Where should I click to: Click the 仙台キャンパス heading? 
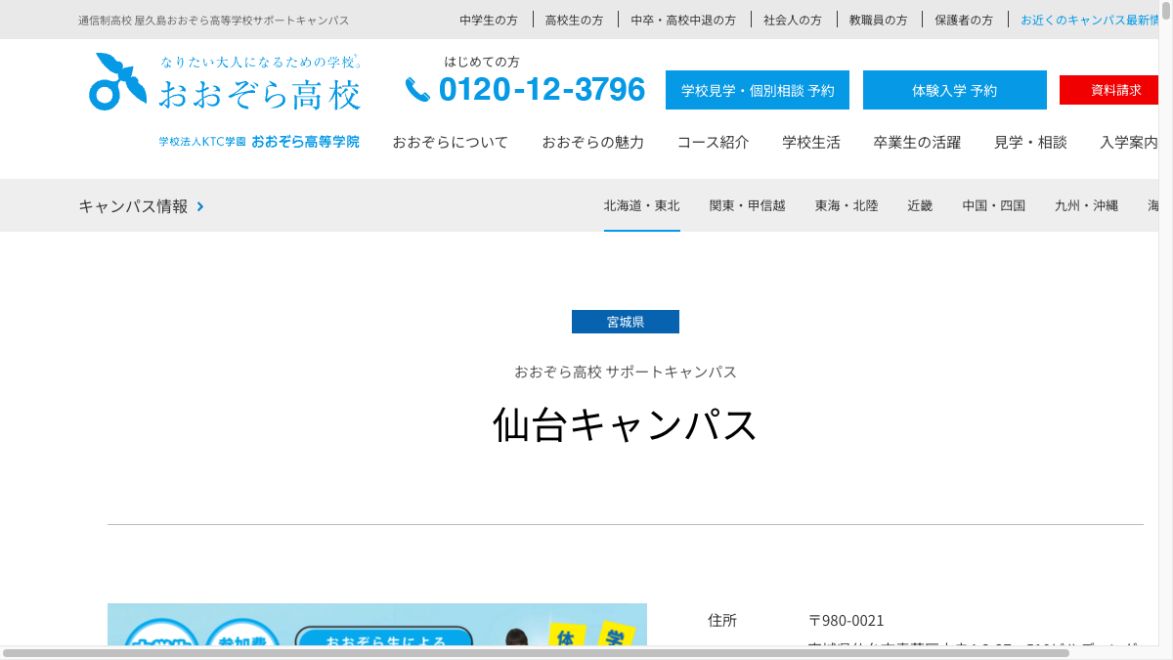pos(625,425)
